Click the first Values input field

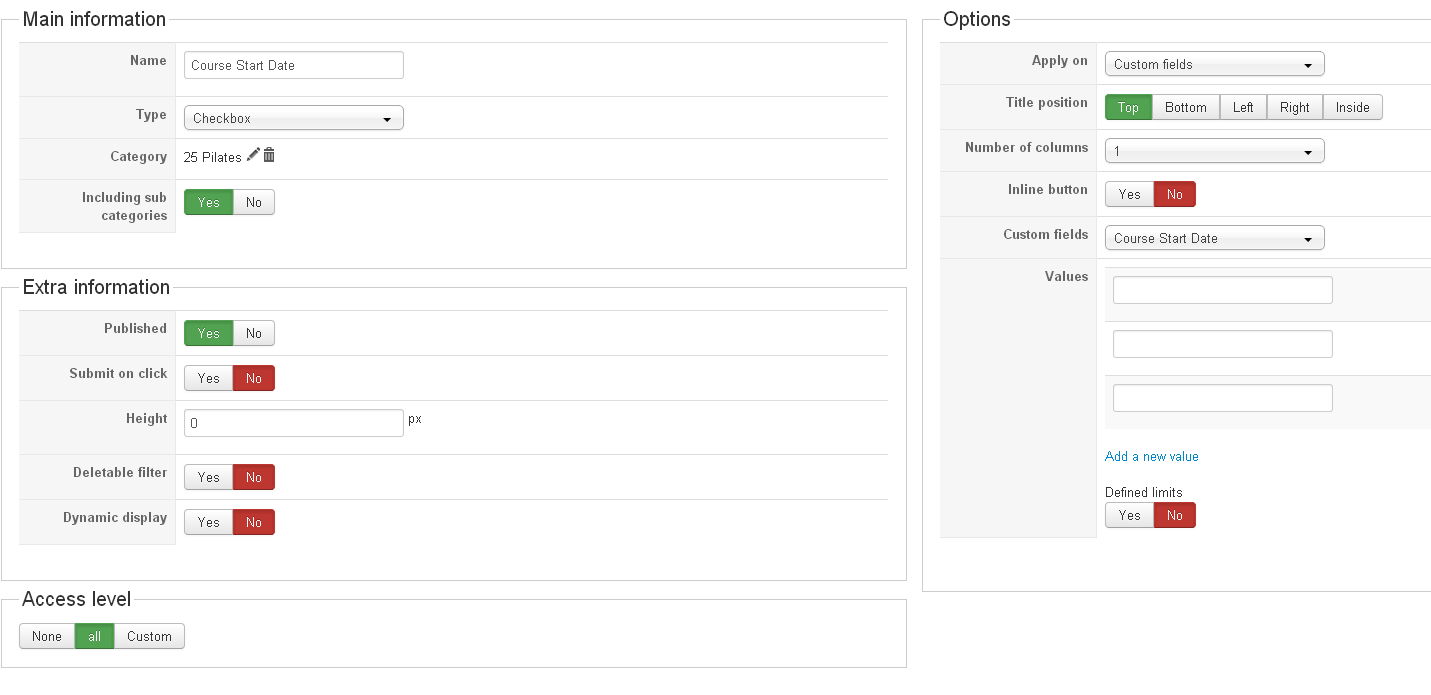coord(1222,290)
